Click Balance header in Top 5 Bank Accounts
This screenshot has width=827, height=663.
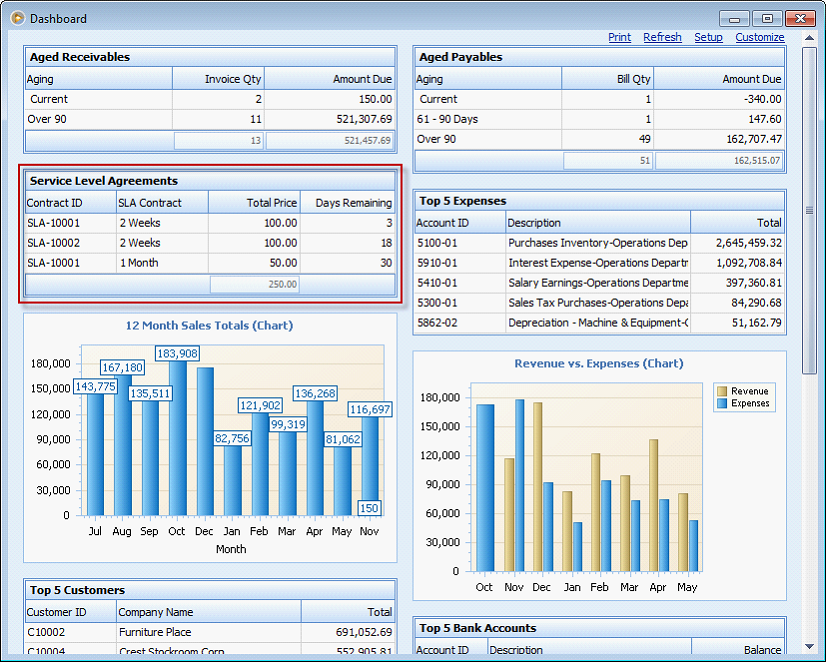pyautogui.click(x=738, y=650)
